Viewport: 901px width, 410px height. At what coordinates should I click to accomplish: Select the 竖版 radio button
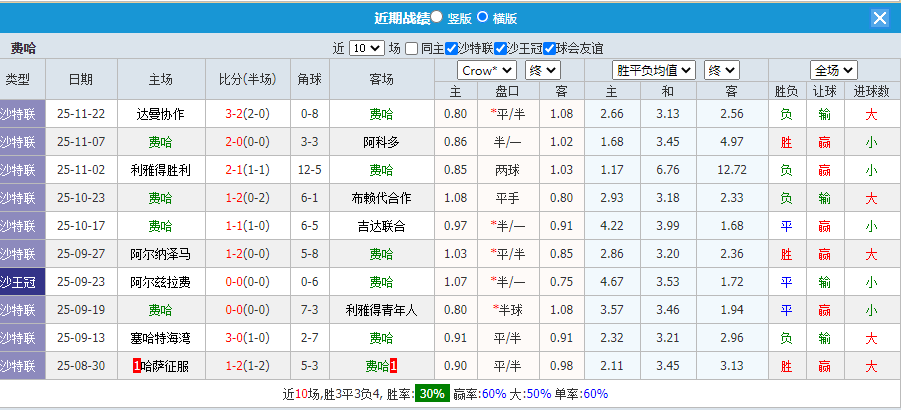pyautogui.click(x=437, y=17)
